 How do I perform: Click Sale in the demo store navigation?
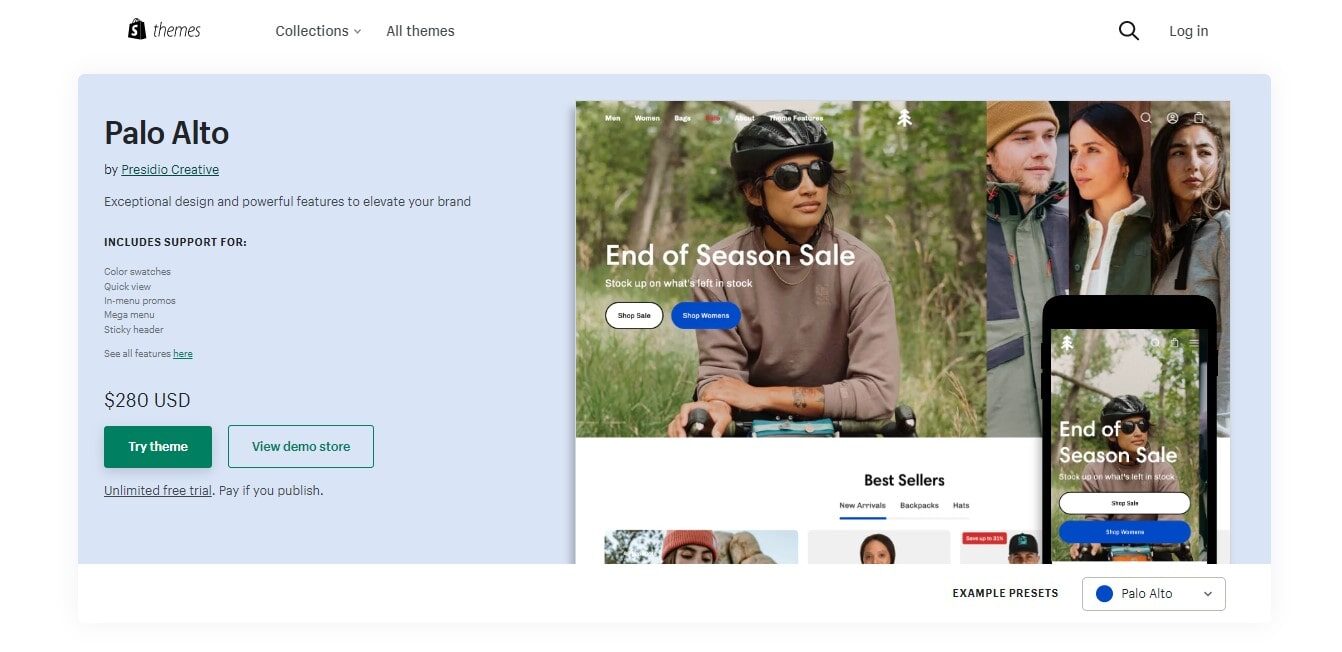(x=712, y=117)
